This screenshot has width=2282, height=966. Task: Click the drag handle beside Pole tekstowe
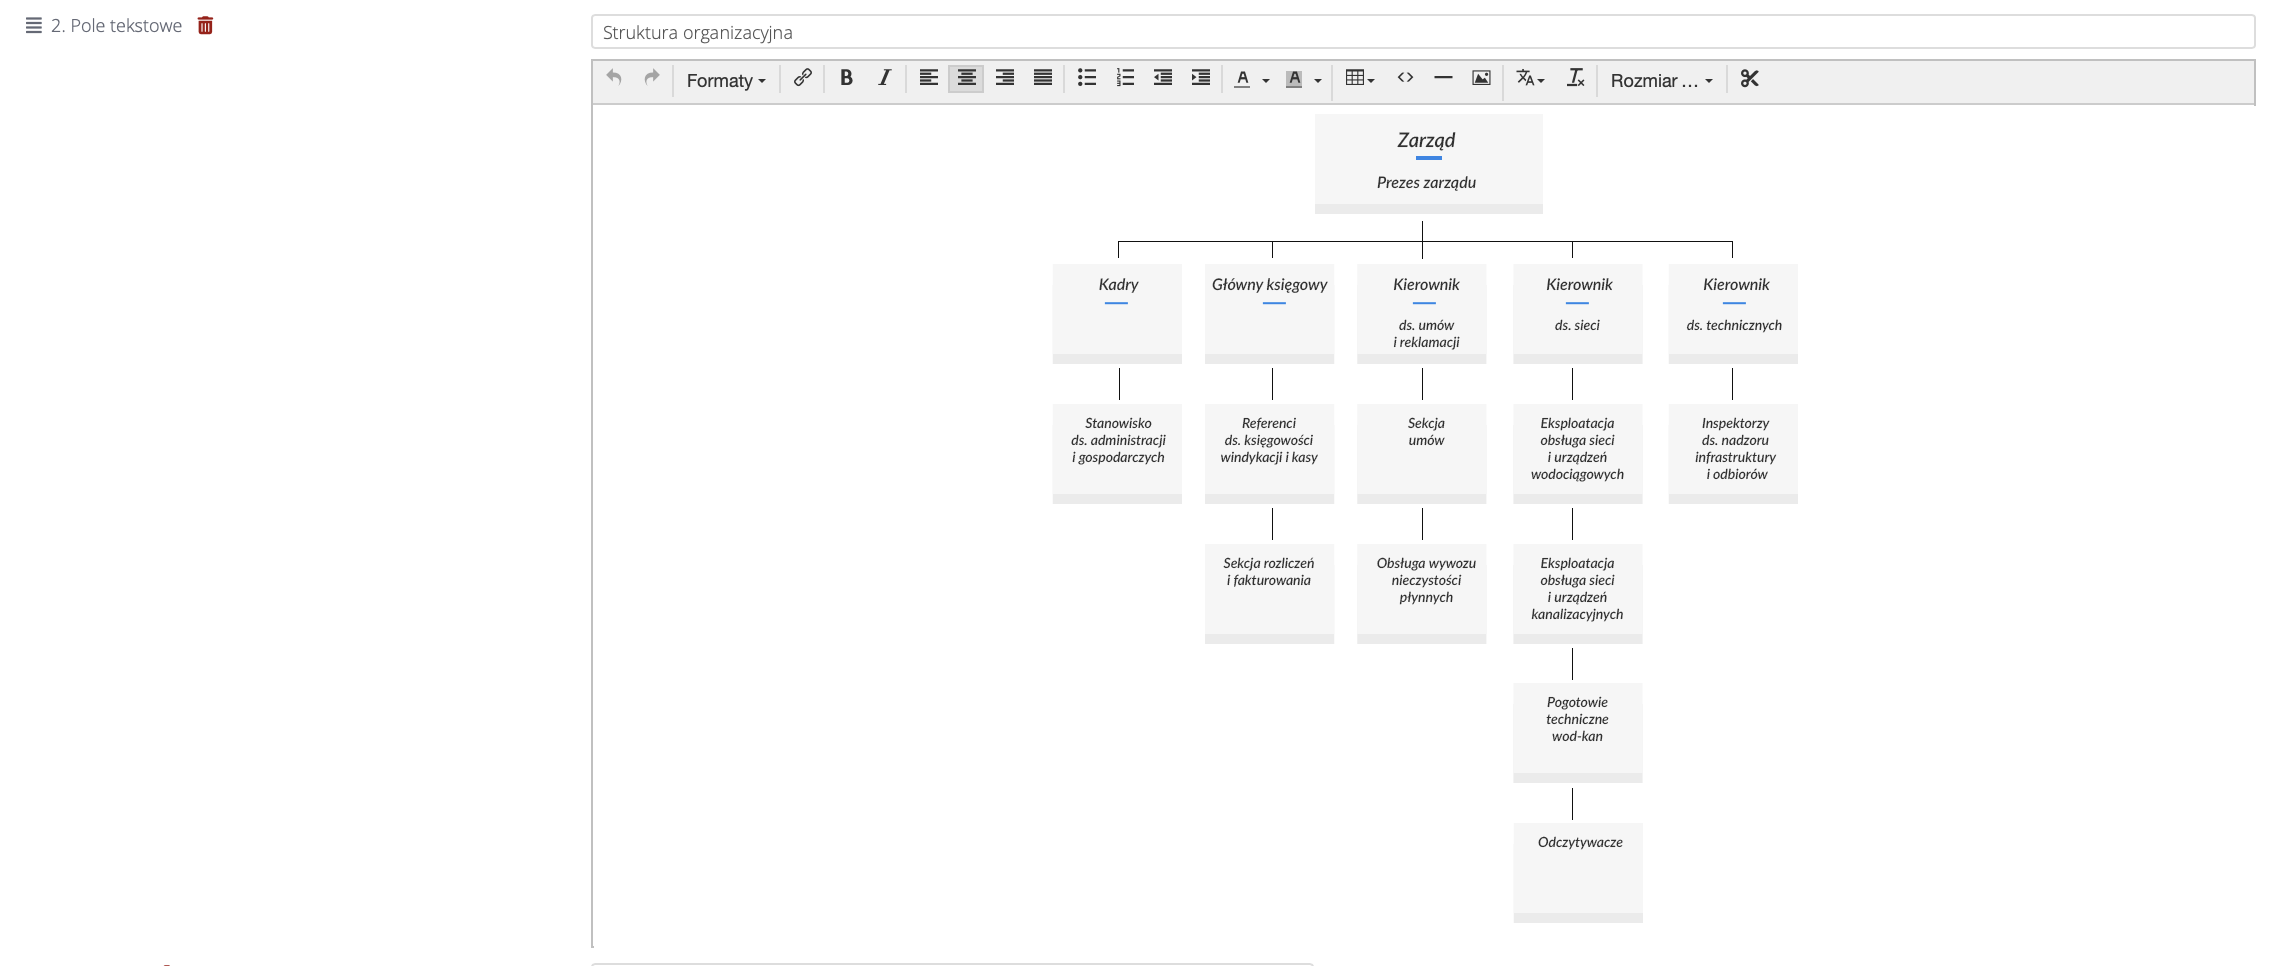pos(34,26)
